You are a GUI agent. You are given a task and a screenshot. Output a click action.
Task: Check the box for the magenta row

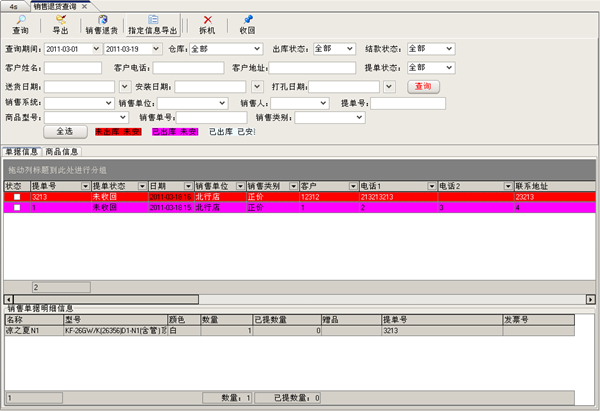[x=16, y=208]
